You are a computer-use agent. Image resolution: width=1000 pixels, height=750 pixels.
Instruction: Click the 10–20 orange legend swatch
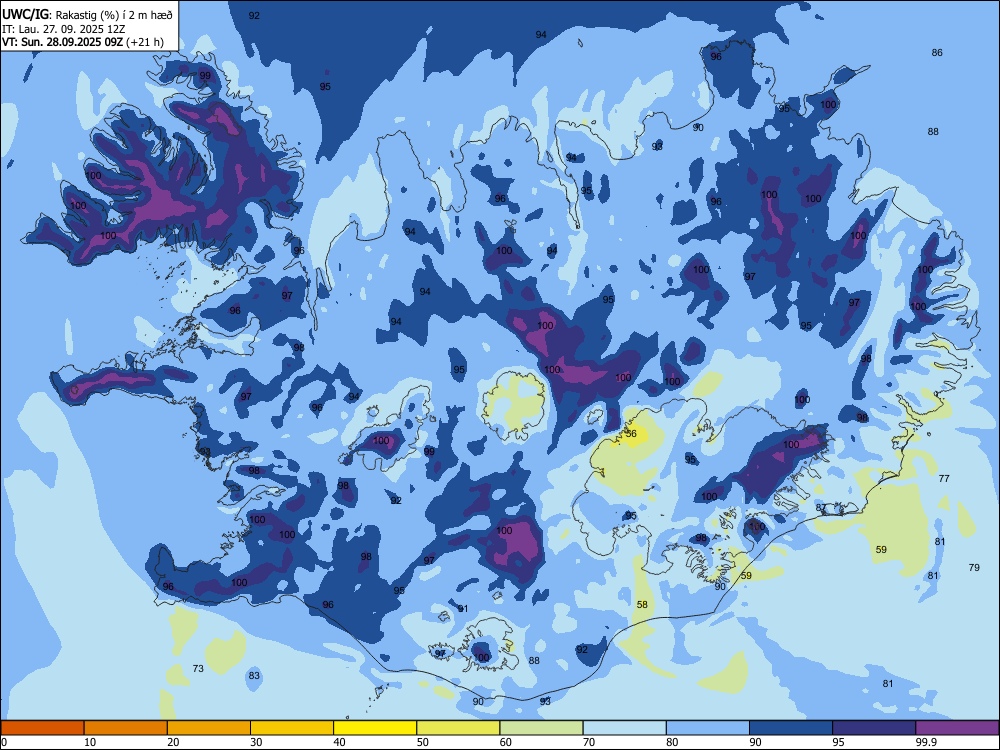pos(126,728)
